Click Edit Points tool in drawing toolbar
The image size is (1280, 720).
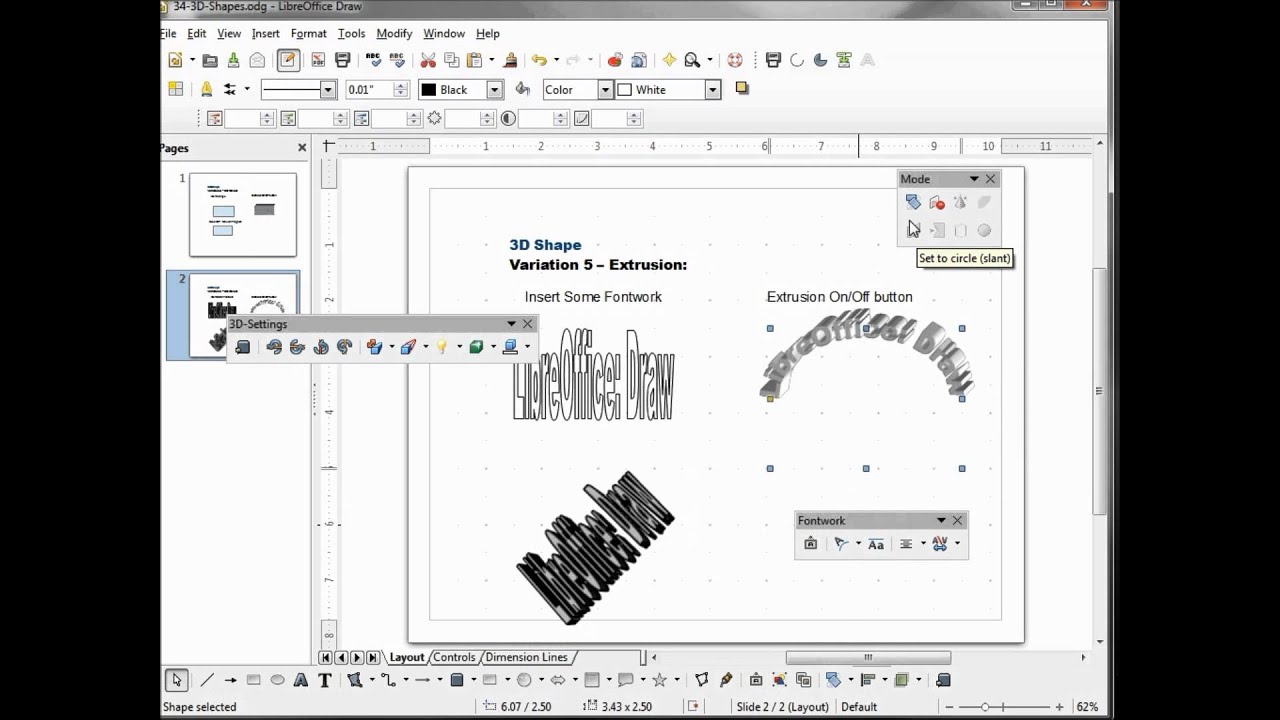click(x=702, y=680)
